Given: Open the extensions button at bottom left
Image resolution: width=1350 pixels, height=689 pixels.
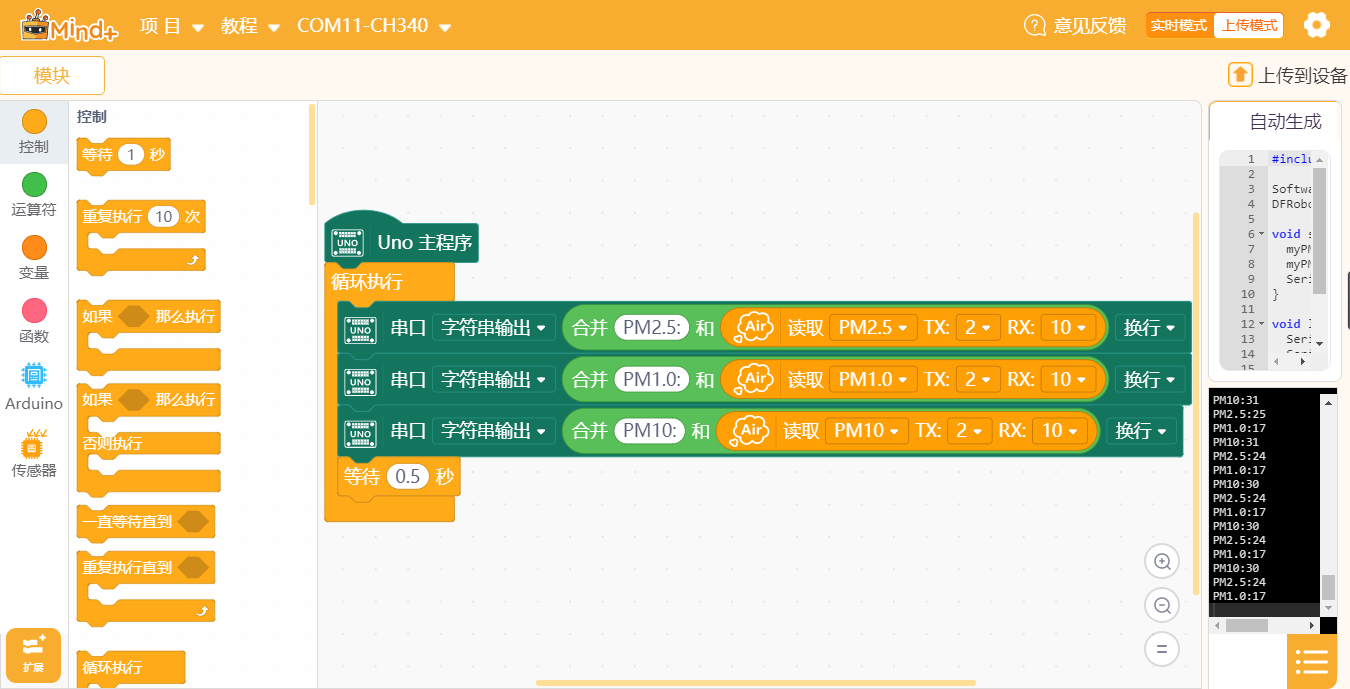Looking at the screenshot, I should pyautogui.click(x=33, y=655).
